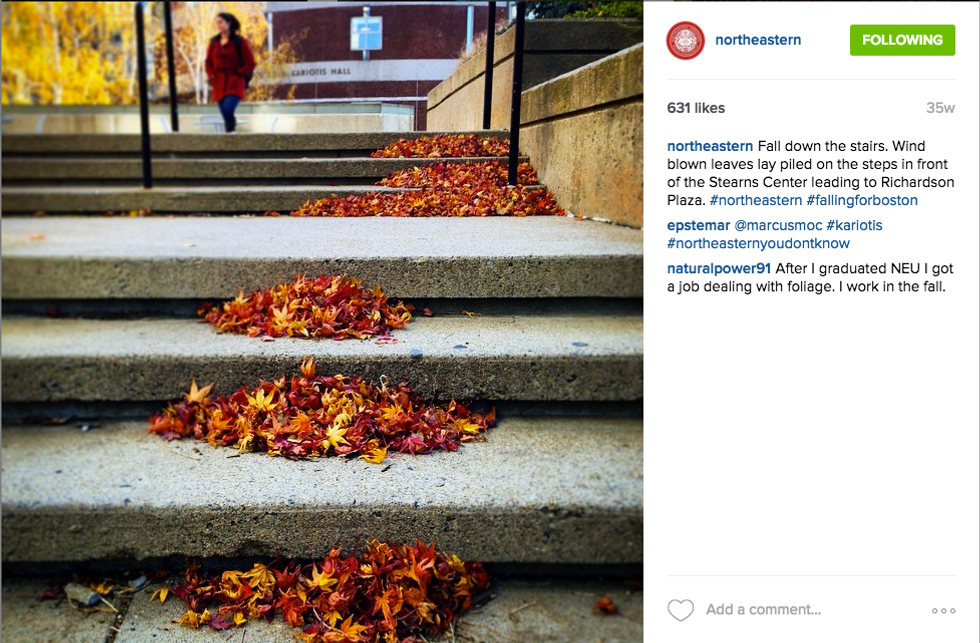The width and height of the screenshot is (980, 643).
Task: Click the leaf-covered stairs photo
Action: [x=320, y=400]
